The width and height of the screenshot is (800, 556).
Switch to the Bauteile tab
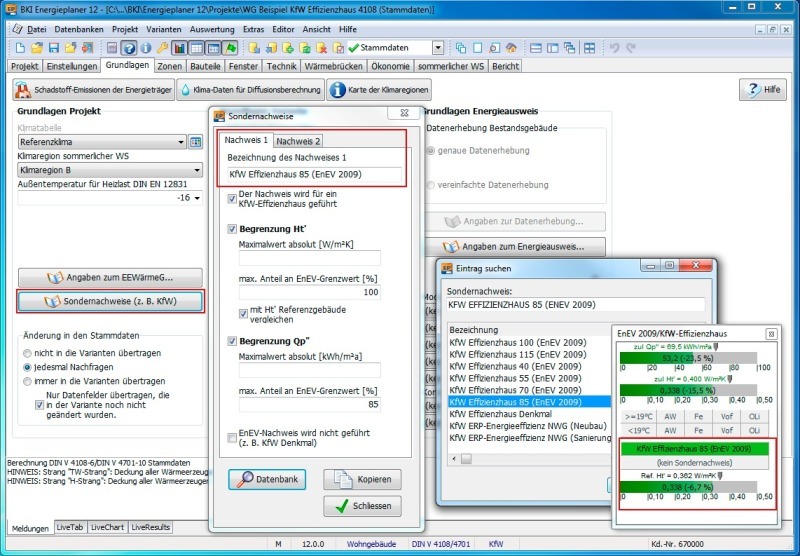[205, 66]
